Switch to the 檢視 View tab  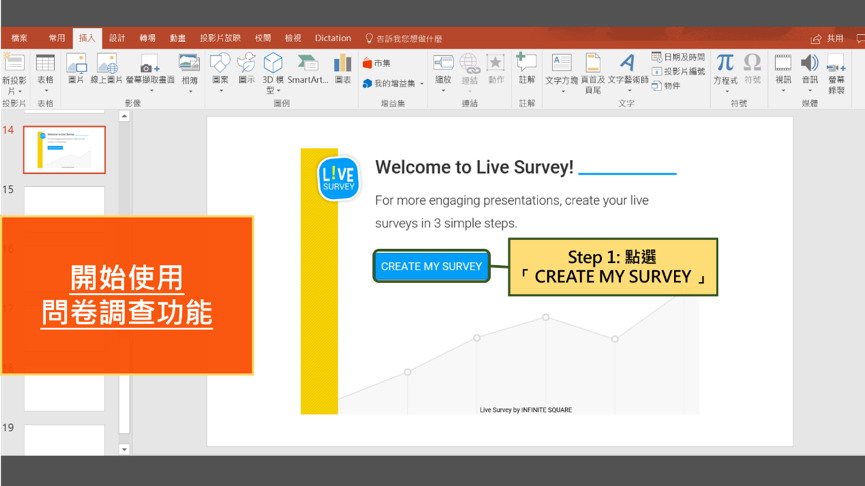click(293, 38)
